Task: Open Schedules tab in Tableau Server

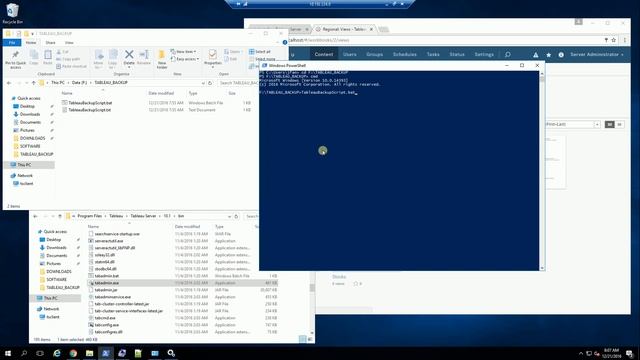Action: 404,54
